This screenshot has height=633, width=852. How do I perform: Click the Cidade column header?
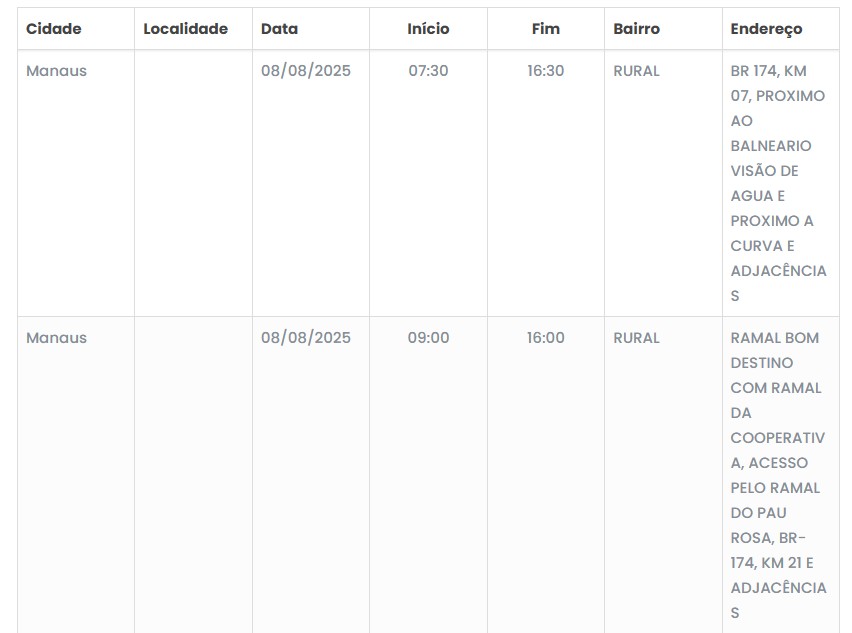54,29
